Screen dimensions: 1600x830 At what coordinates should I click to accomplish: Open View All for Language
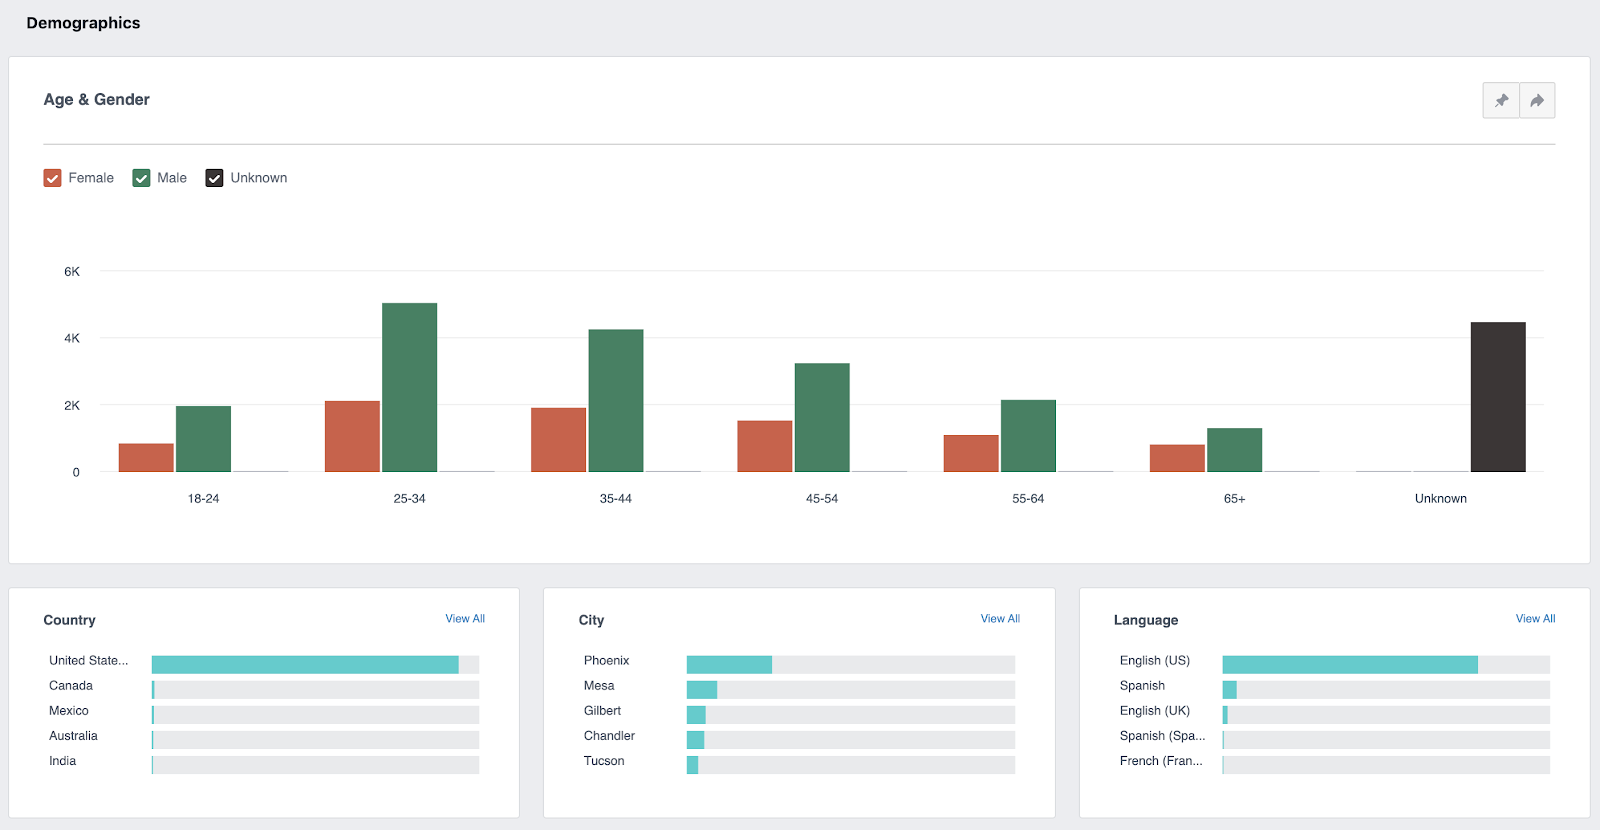pyautogui.click(x=1535, y=619)
